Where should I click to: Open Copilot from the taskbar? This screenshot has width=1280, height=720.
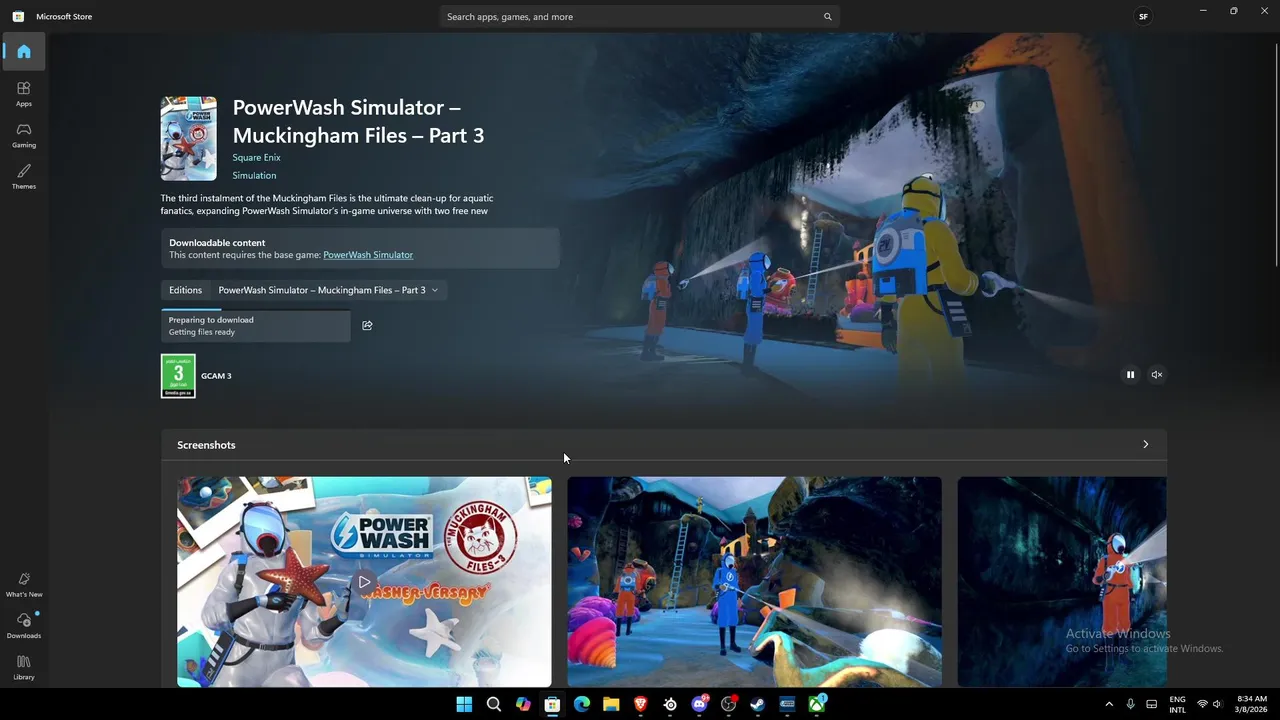click(523, 704)
